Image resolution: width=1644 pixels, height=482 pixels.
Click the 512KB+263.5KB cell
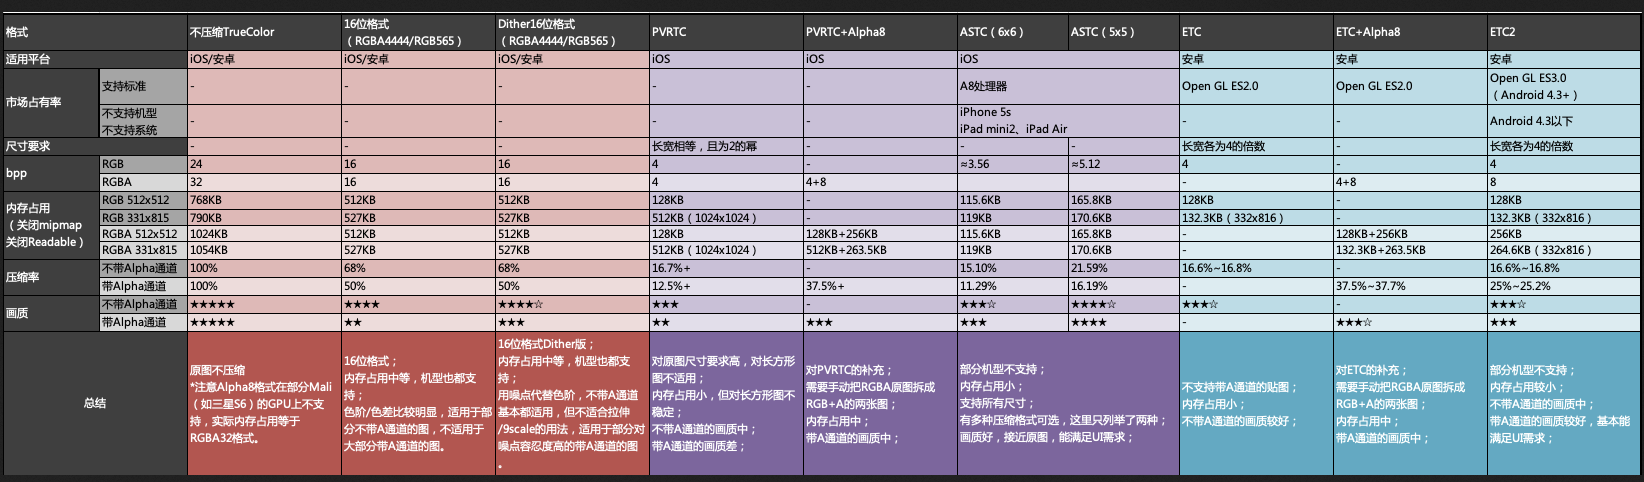coord(880,250)
